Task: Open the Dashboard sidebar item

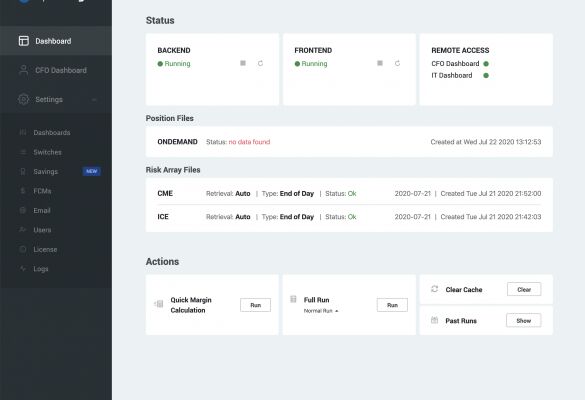Action: 56,41
